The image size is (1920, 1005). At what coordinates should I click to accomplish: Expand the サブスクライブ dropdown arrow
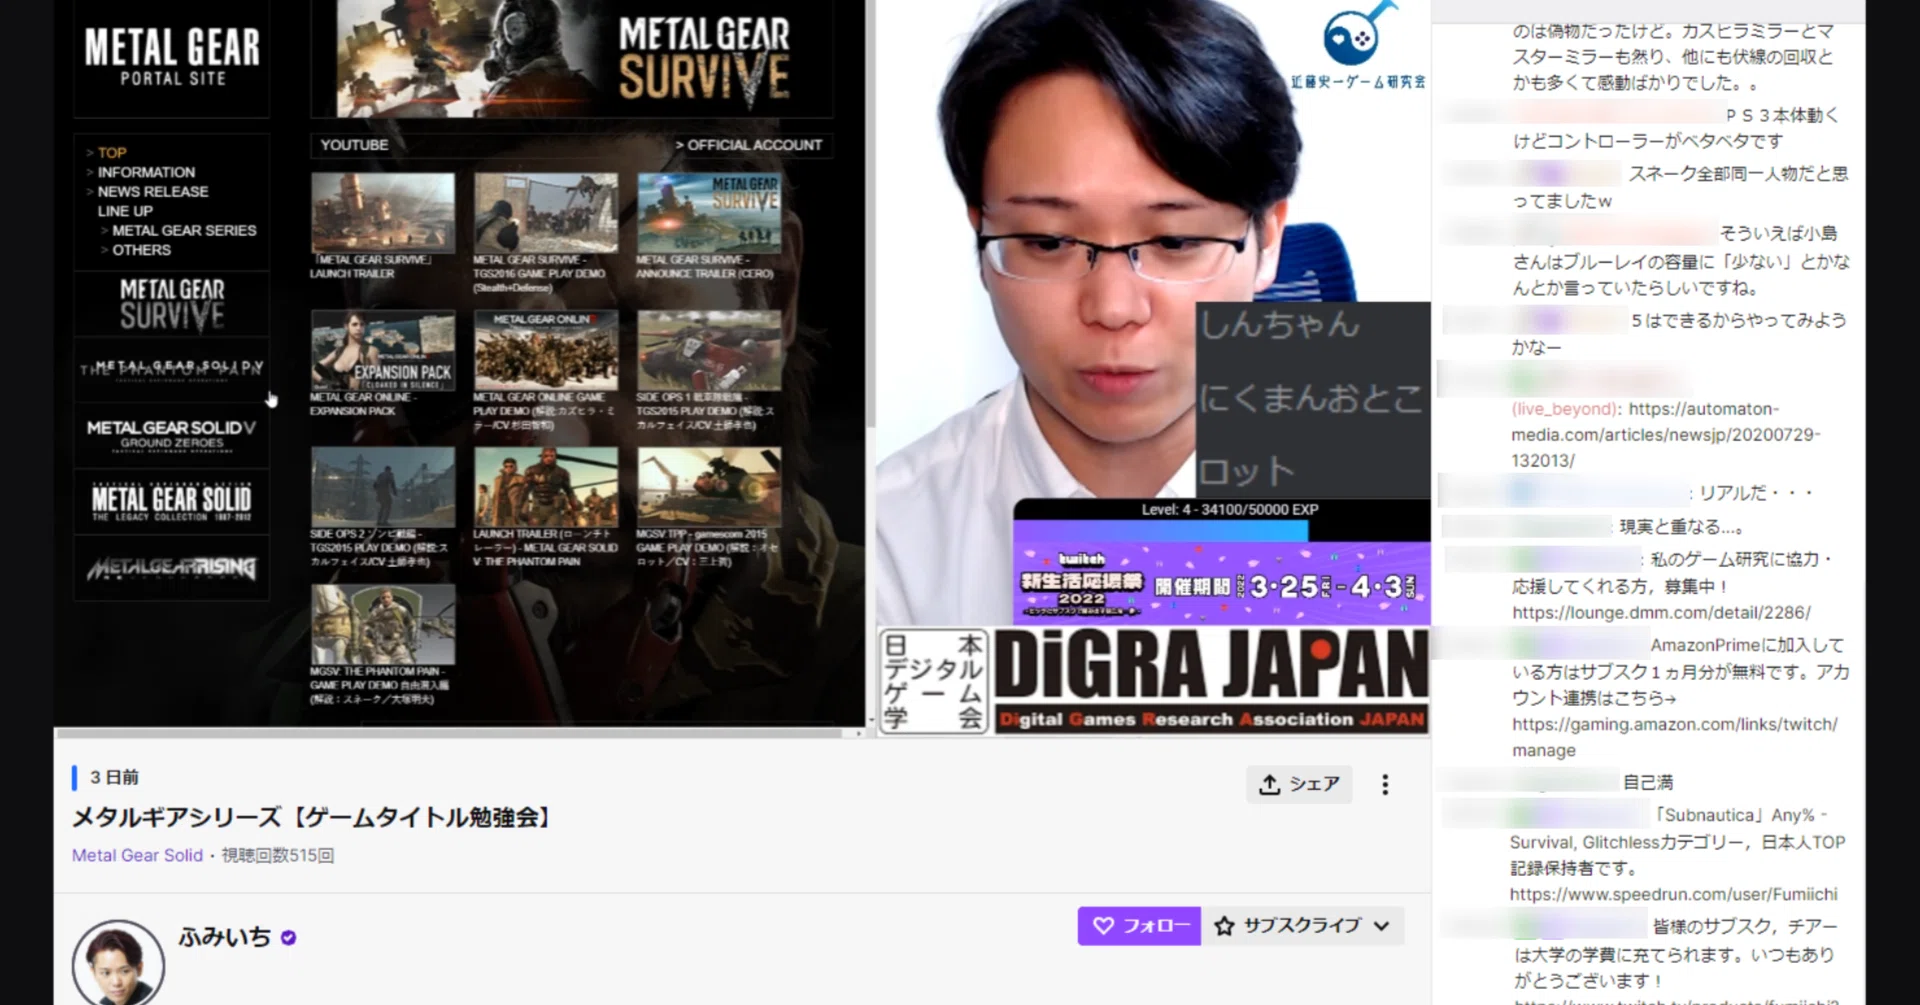[x=1382, y=926]
